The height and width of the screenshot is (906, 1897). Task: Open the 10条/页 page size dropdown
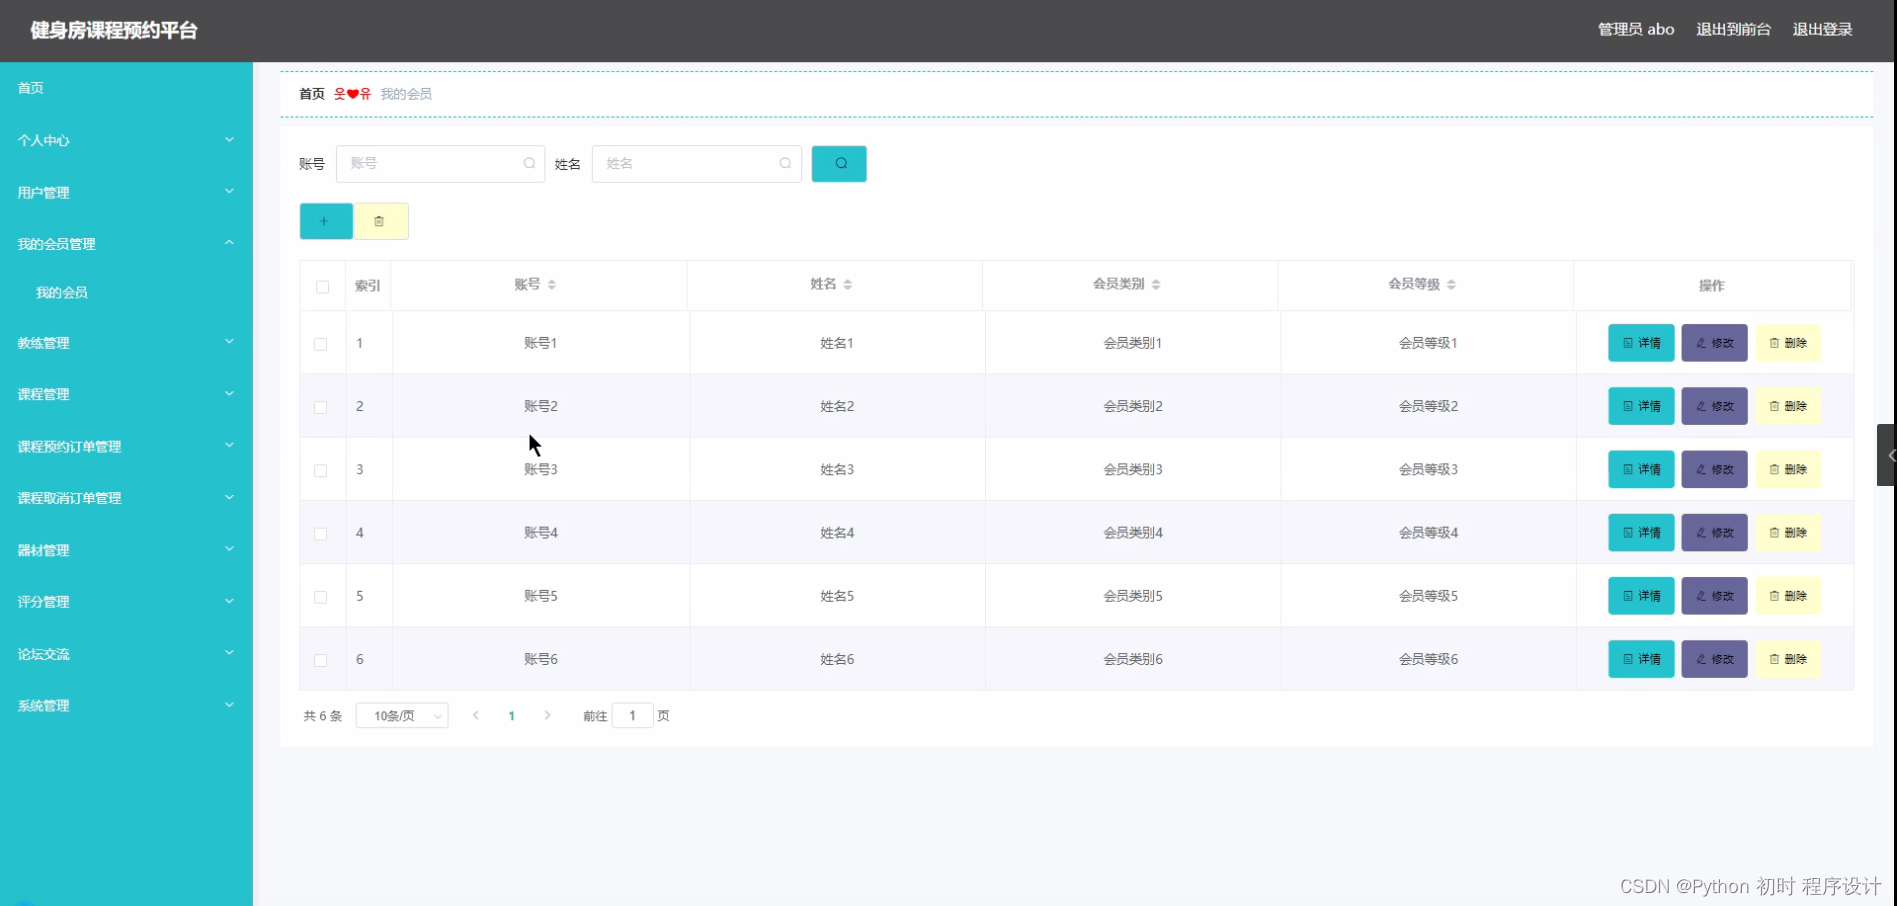tap(401, 715)
